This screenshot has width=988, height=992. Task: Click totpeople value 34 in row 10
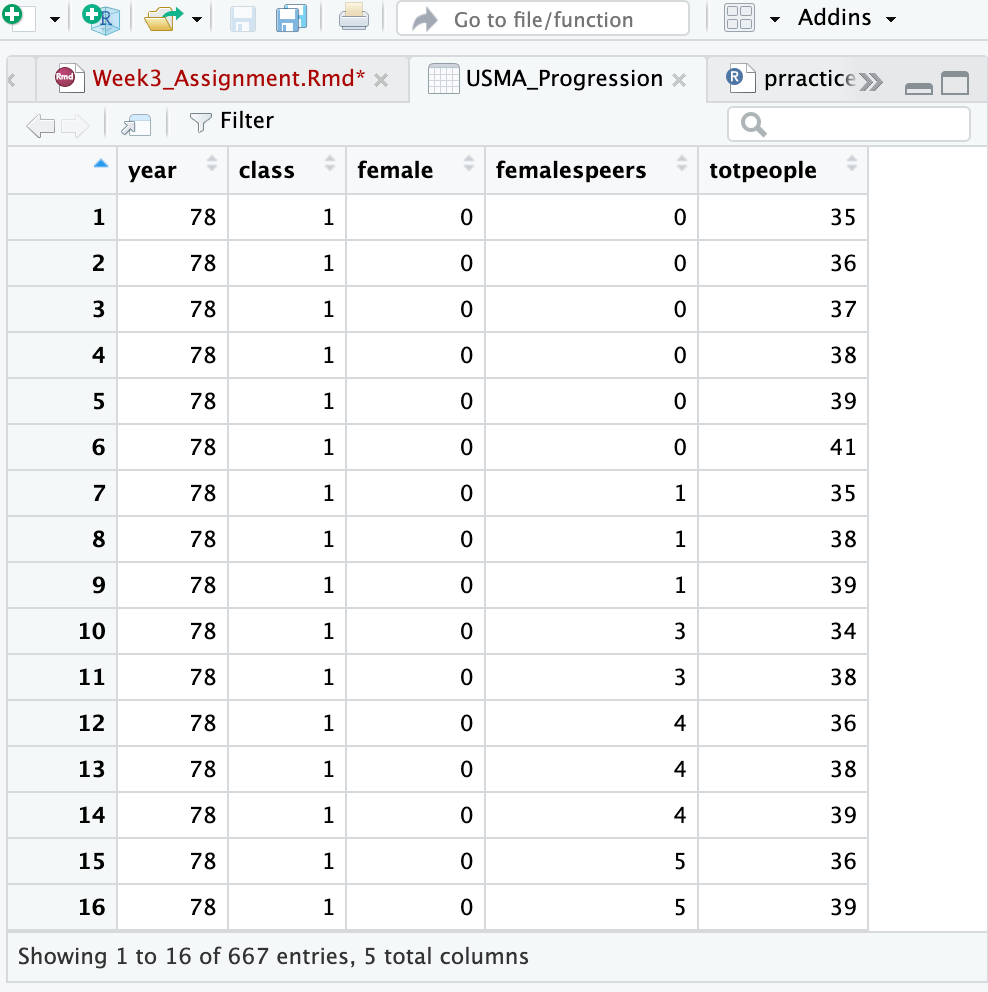(x=843, y=631)
